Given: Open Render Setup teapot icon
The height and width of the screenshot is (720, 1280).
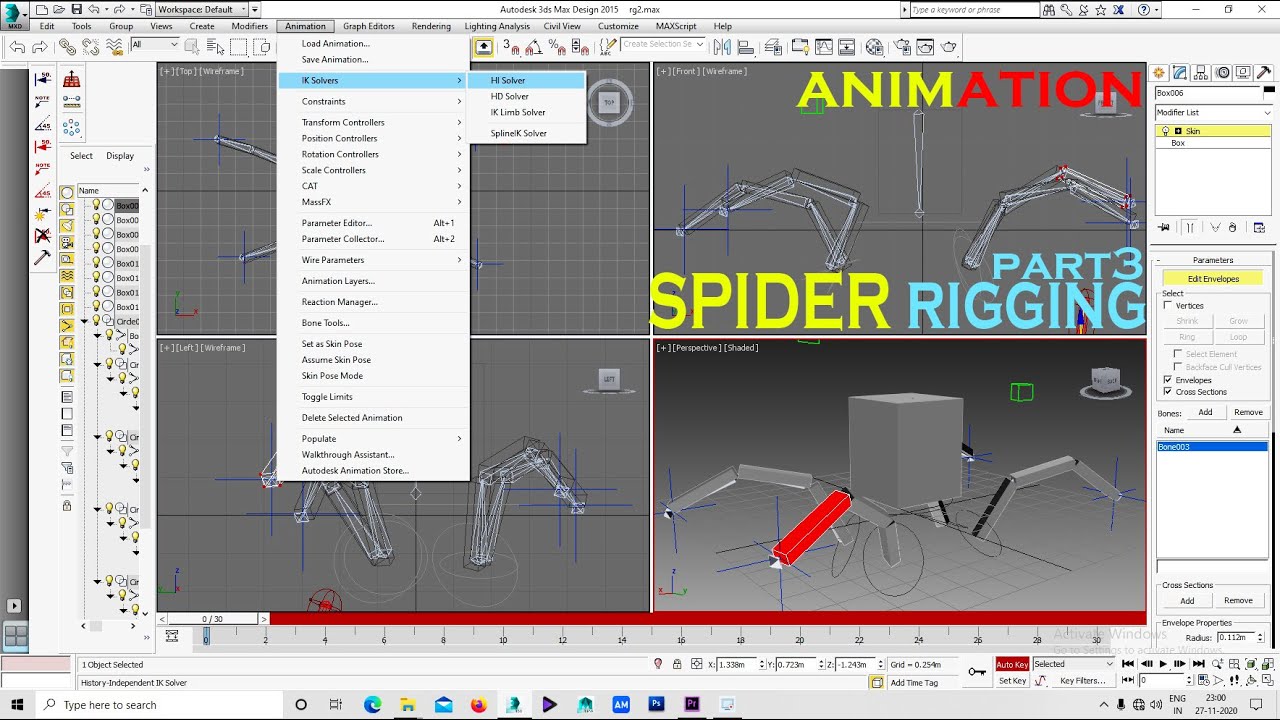Looking at the screenshot, I should [902, 46].
